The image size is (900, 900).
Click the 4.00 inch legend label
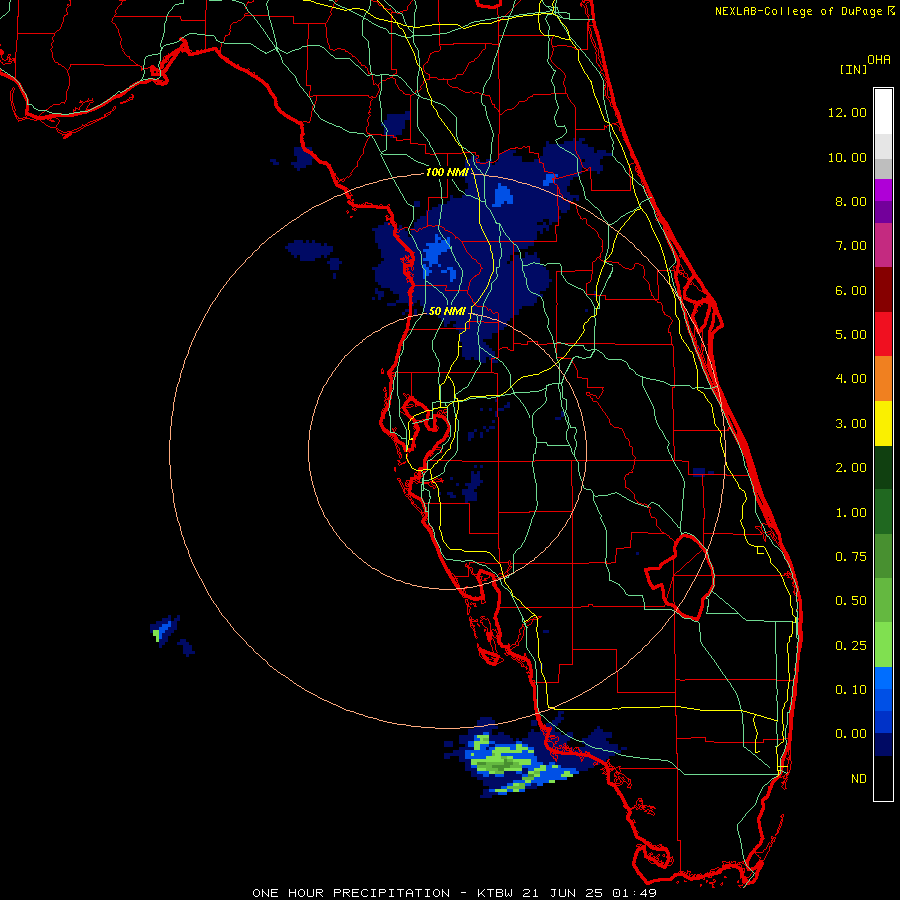click(x=850, y=378)
